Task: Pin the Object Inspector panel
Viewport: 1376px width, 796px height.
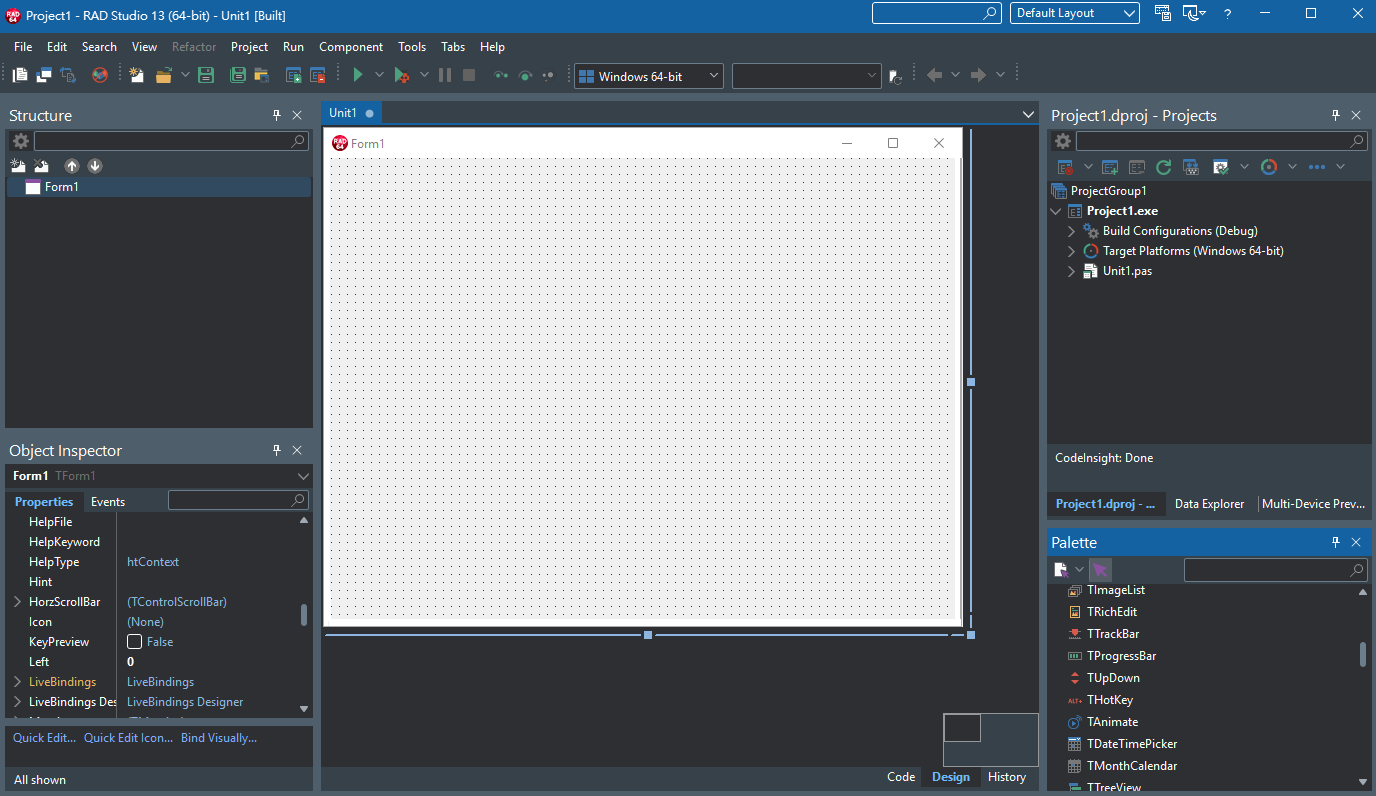Action: point(277,451)
